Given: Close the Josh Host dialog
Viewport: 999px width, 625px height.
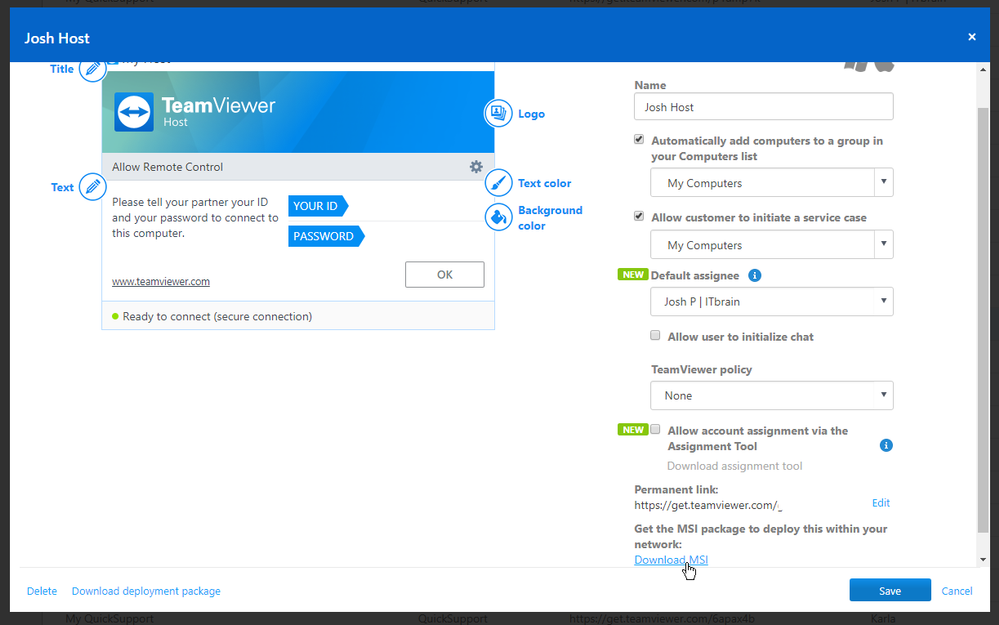Looking at the screenshot, I should [x=972, y=37].
